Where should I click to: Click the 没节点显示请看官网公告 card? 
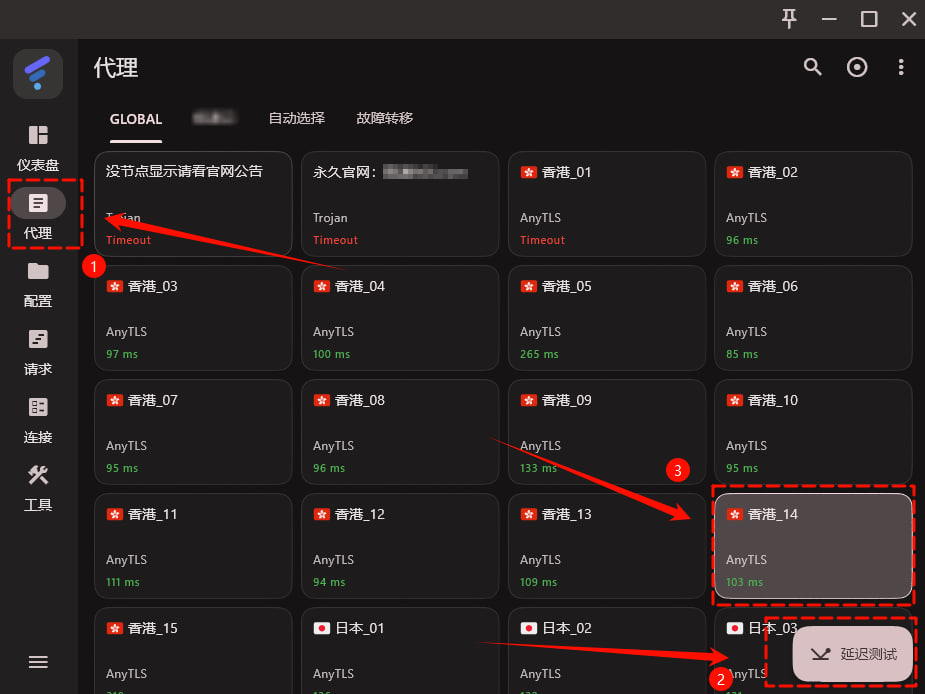(x=193, y=204)
